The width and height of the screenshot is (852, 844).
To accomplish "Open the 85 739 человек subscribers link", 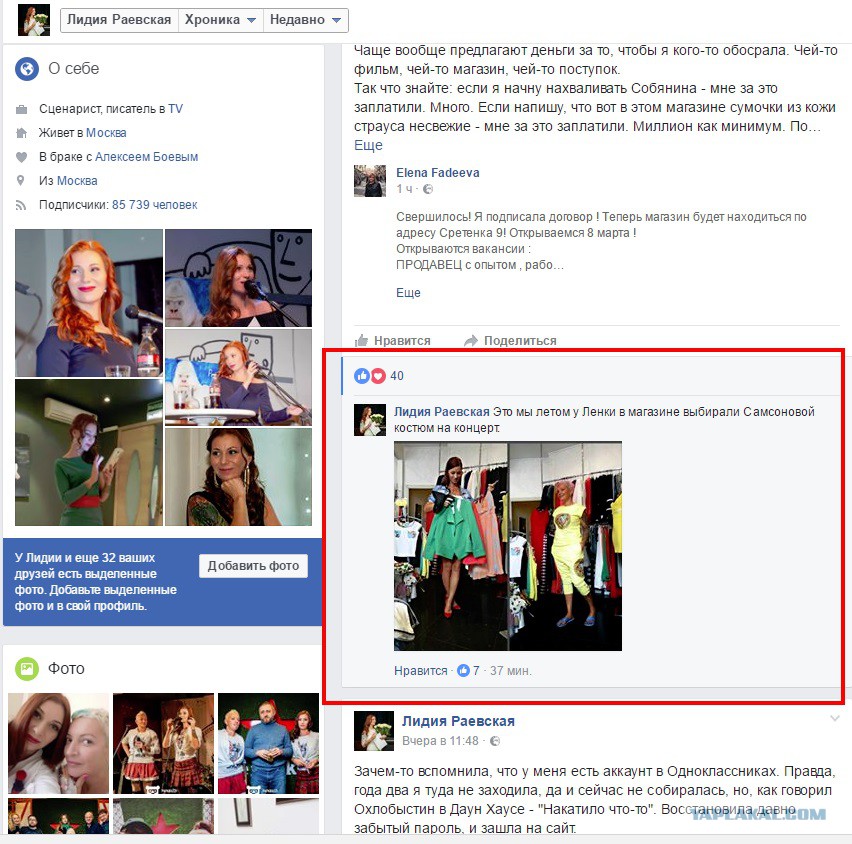I will coord(154,205).
